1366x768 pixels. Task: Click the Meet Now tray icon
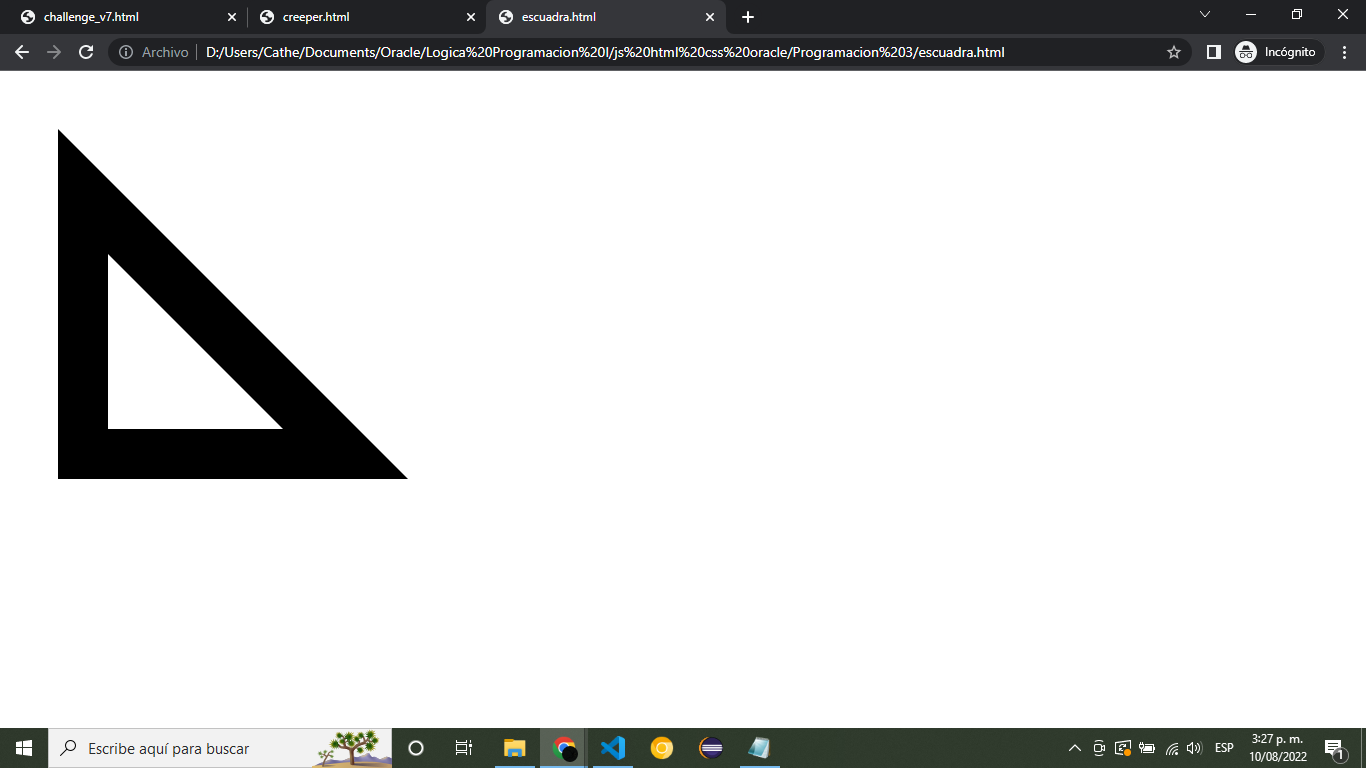click(x=1099, y=748)
